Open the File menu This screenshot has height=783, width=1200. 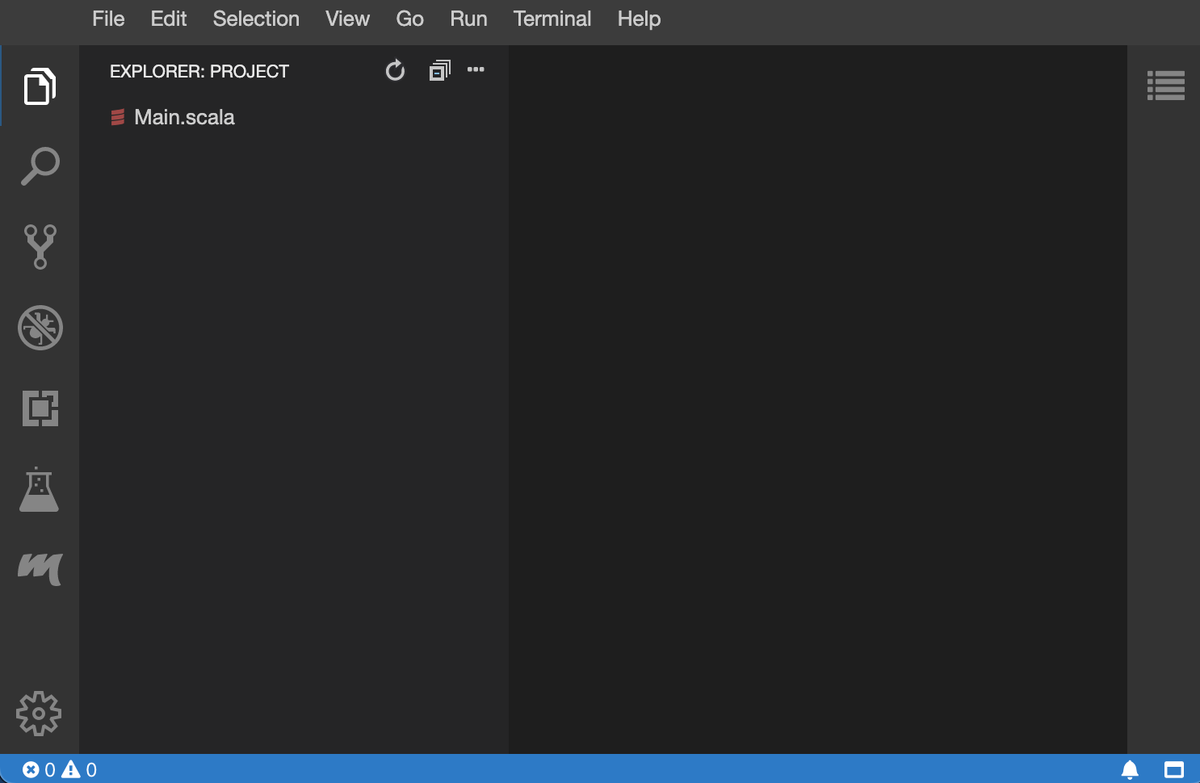(x=108, y=19)
